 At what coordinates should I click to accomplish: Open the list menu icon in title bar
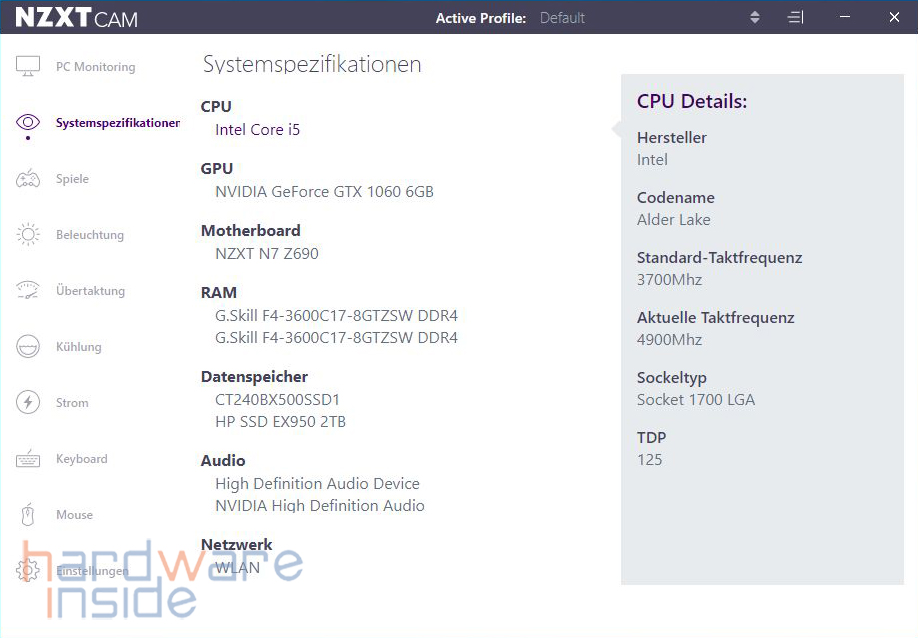point(795,18)
